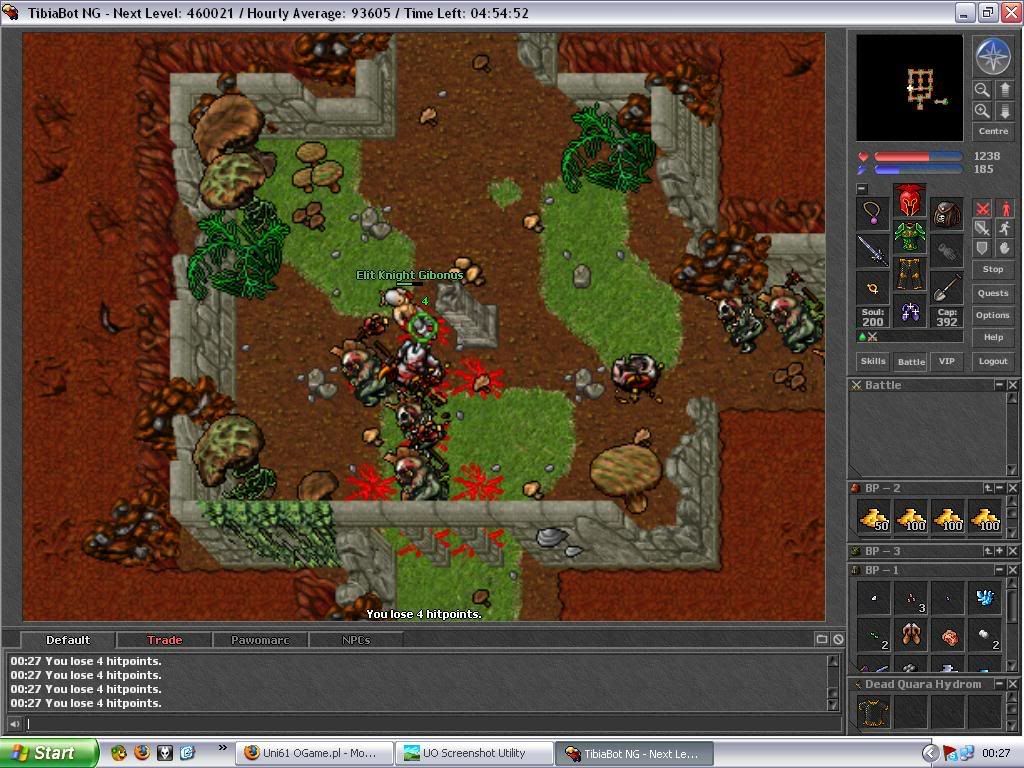Select the red helmet slot

point(910,200)
